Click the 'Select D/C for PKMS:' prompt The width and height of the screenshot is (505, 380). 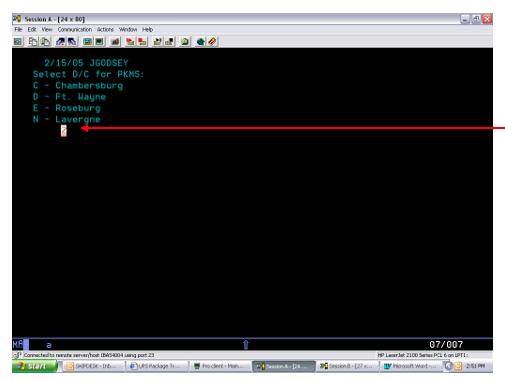pos(88,74)
